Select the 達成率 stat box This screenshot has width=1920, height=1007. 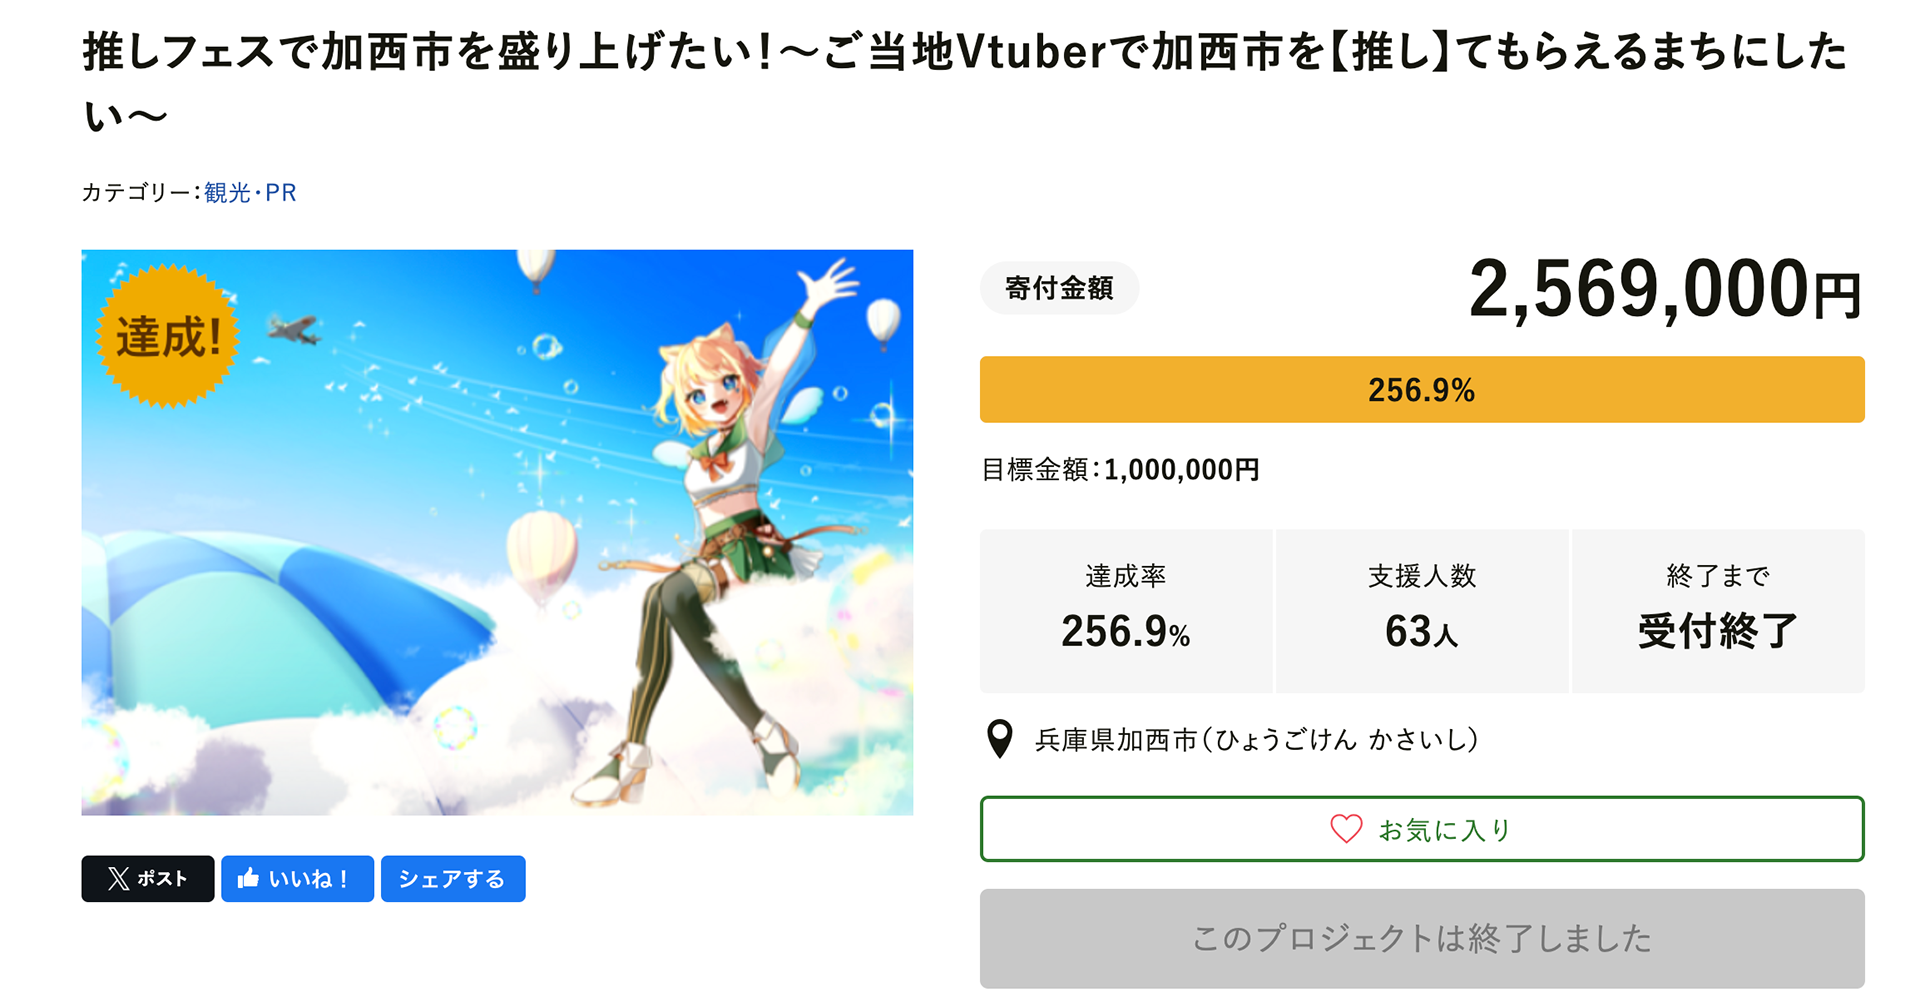(1125, 610)
